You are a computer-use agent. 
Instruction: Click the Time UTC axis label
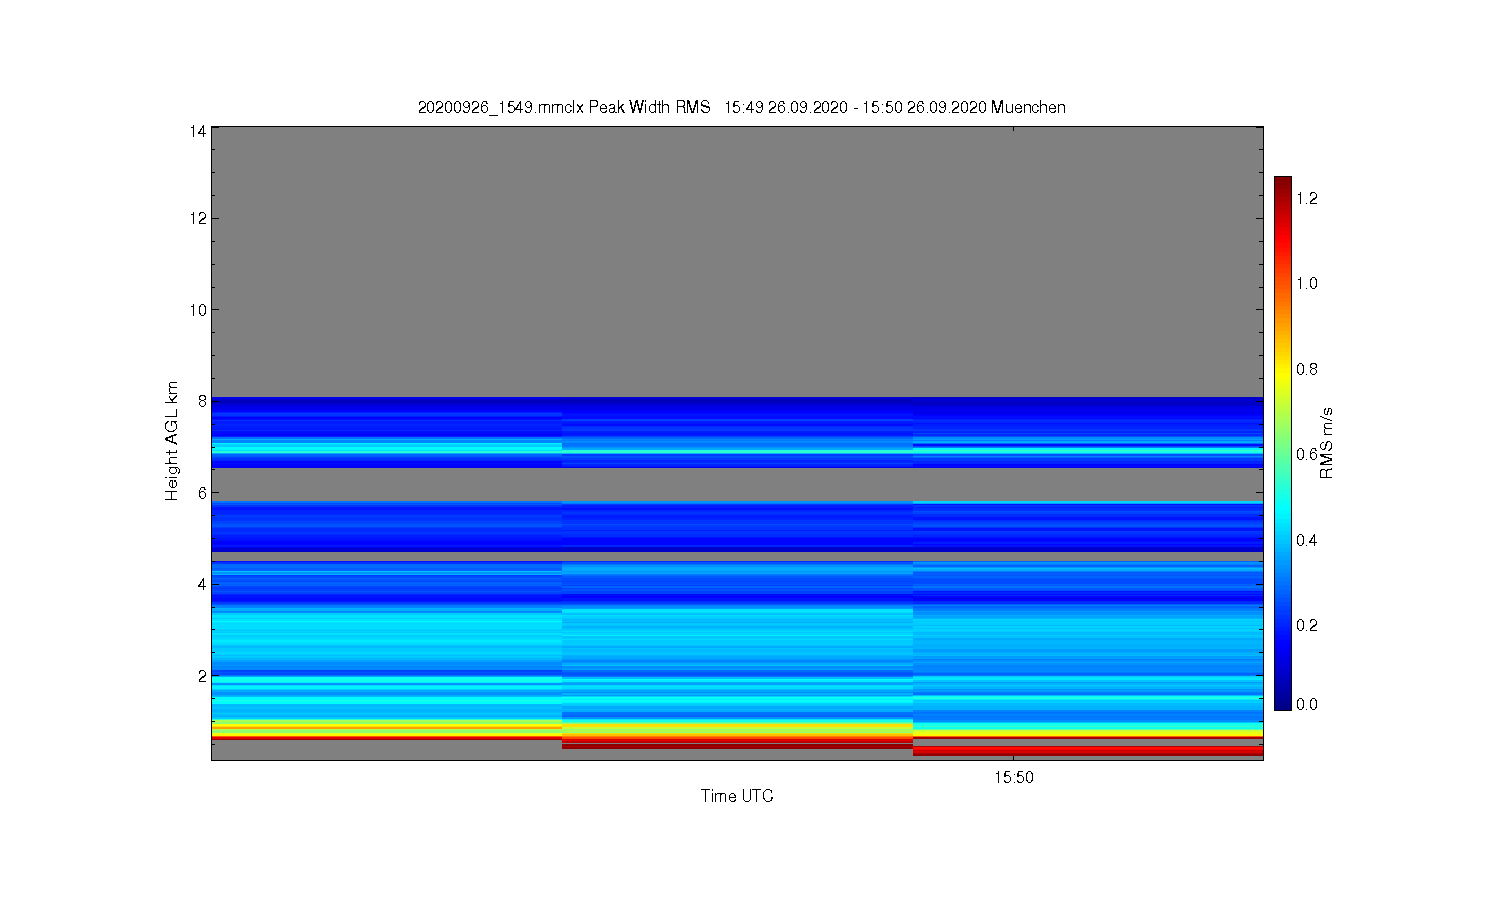coord(737,796)
